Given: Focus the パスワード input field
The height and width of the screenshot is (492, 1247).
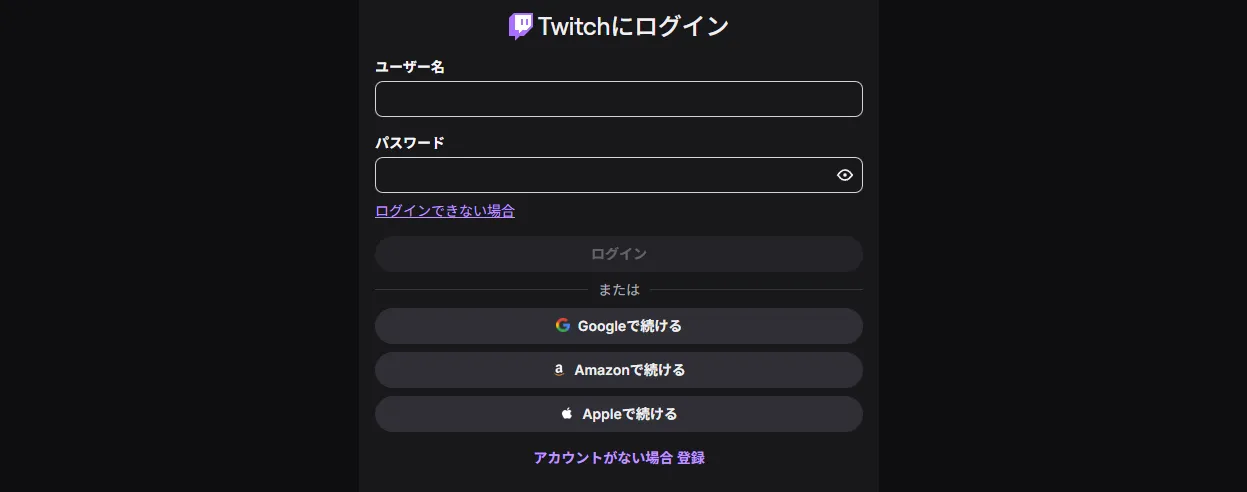Looking at the screenshot, I should coord(600,175).
